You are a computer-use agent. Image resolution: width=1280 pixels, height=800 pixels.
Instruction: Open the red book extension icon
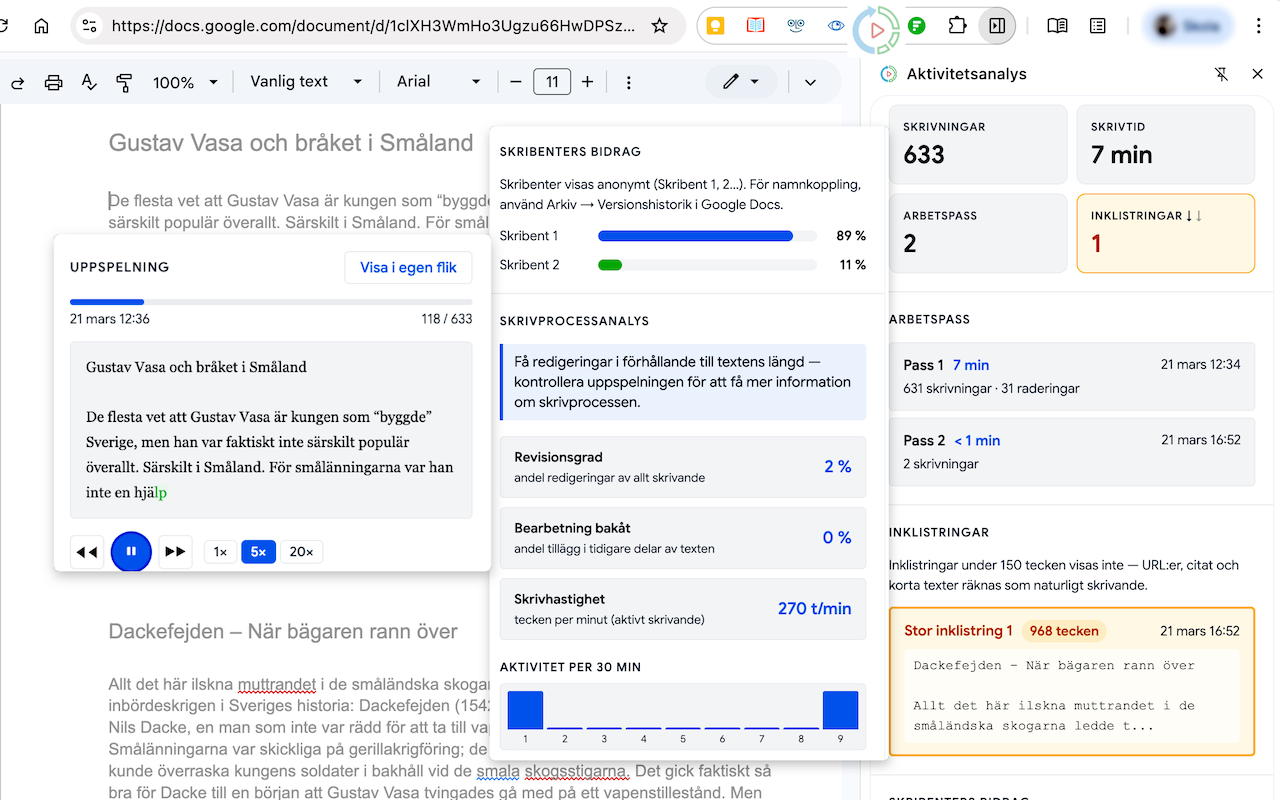click(x=755, y=27)
